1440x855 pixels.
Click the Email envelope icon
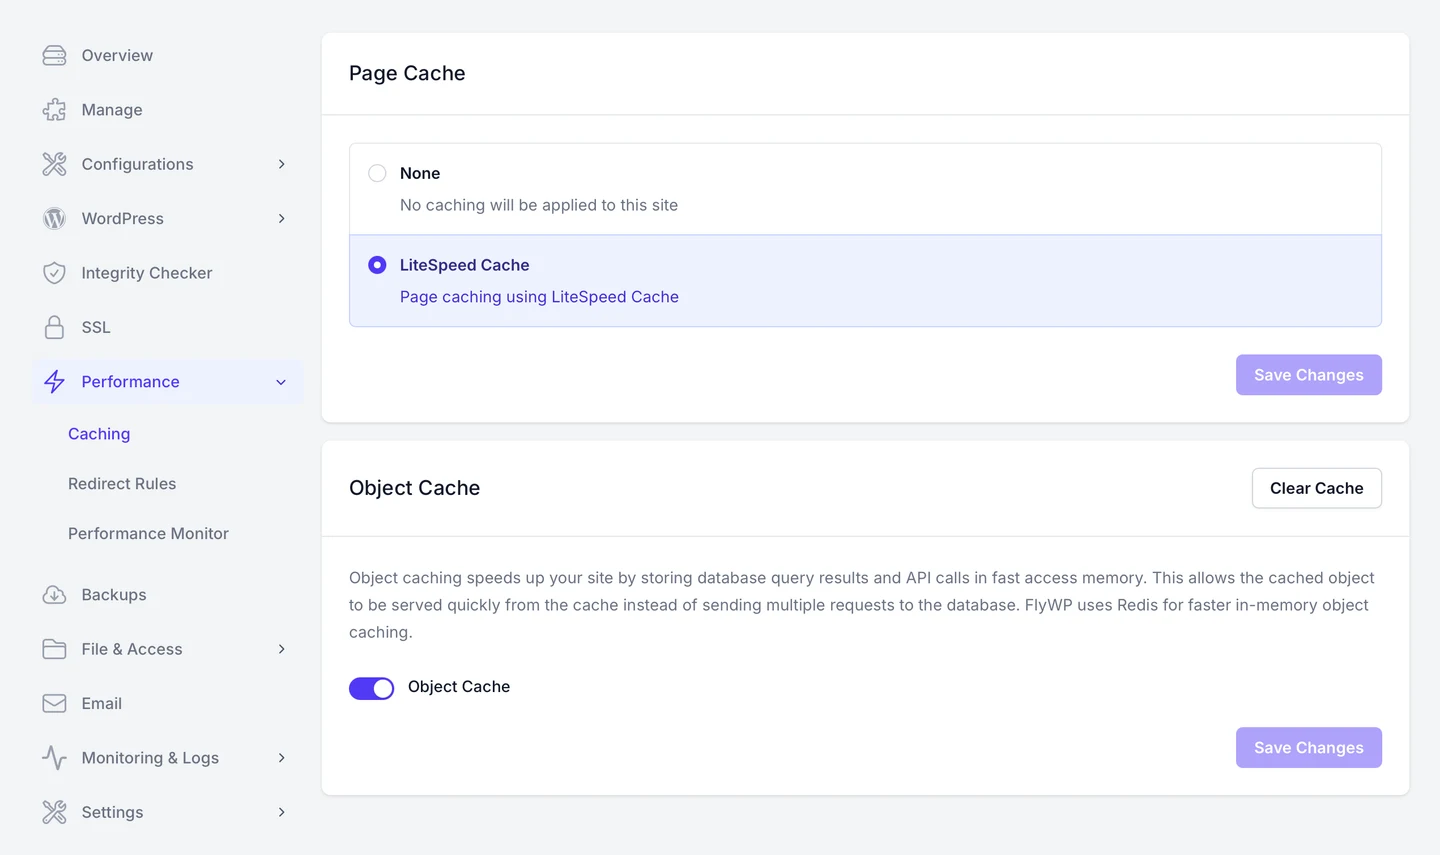pos(54,703)
